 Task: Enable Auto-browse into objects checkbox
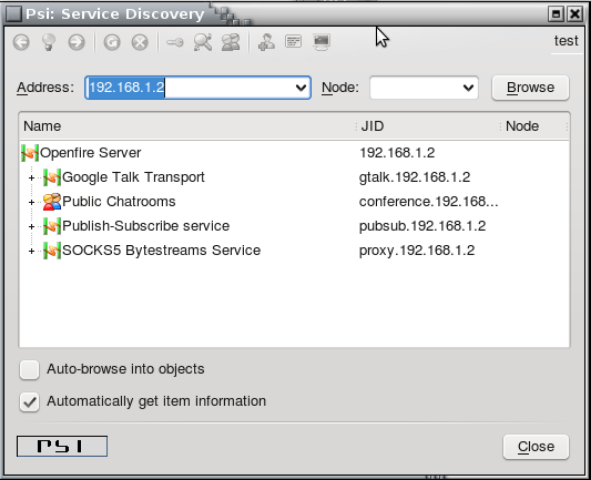pyautogui.click(x=29, y=369)
